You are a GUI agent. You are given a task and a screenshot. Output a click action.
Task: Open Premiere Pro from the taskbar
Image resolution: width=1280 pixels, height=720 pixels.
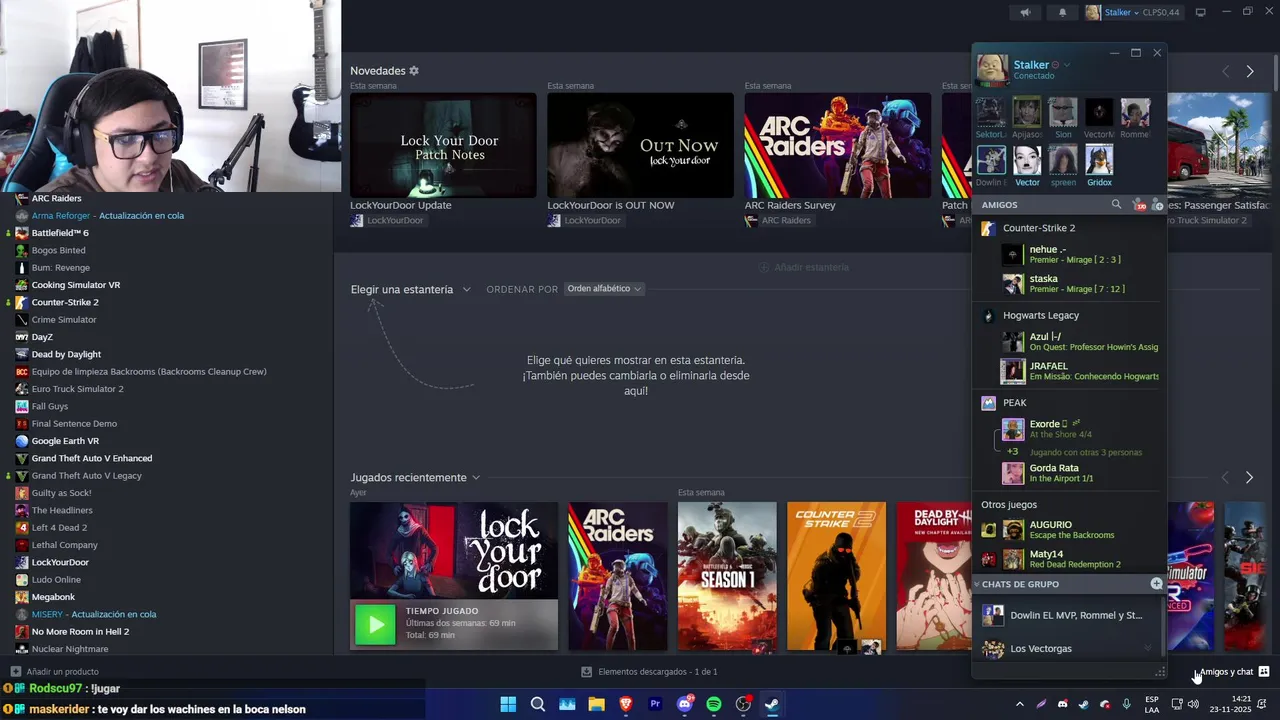tap(655, 704)
